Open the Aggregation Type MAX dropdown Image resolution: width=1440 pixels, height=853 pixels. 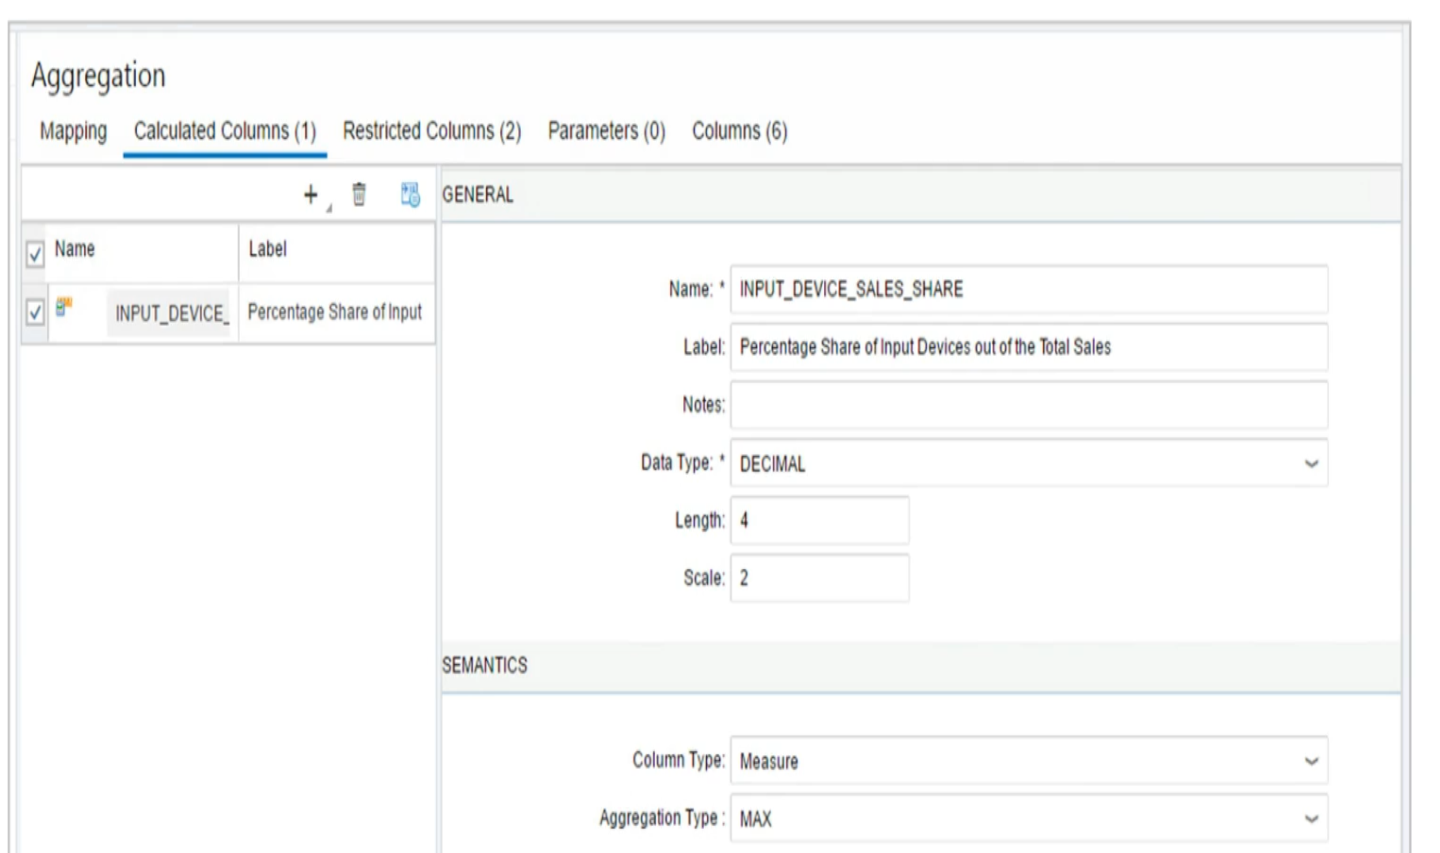(x=1029, y=819)
